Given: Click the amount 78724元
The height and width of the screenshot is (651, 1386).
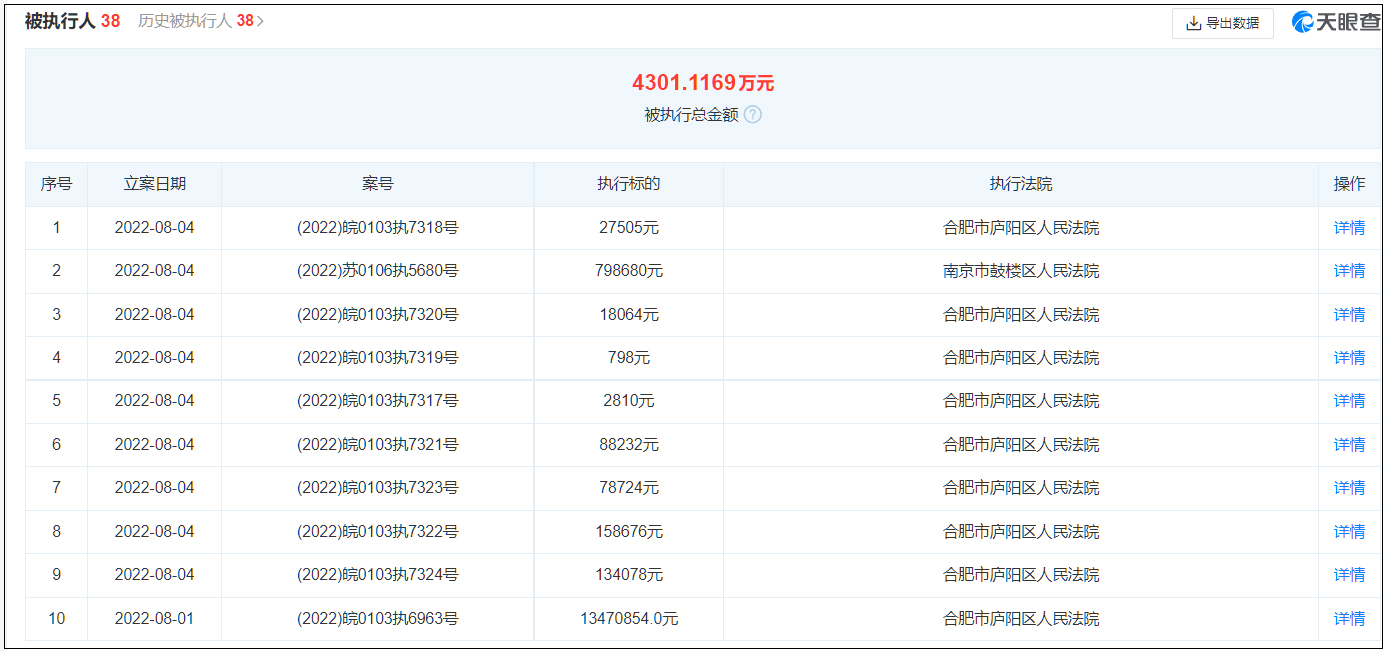Looking at the screenshot, I should point(629,488).
